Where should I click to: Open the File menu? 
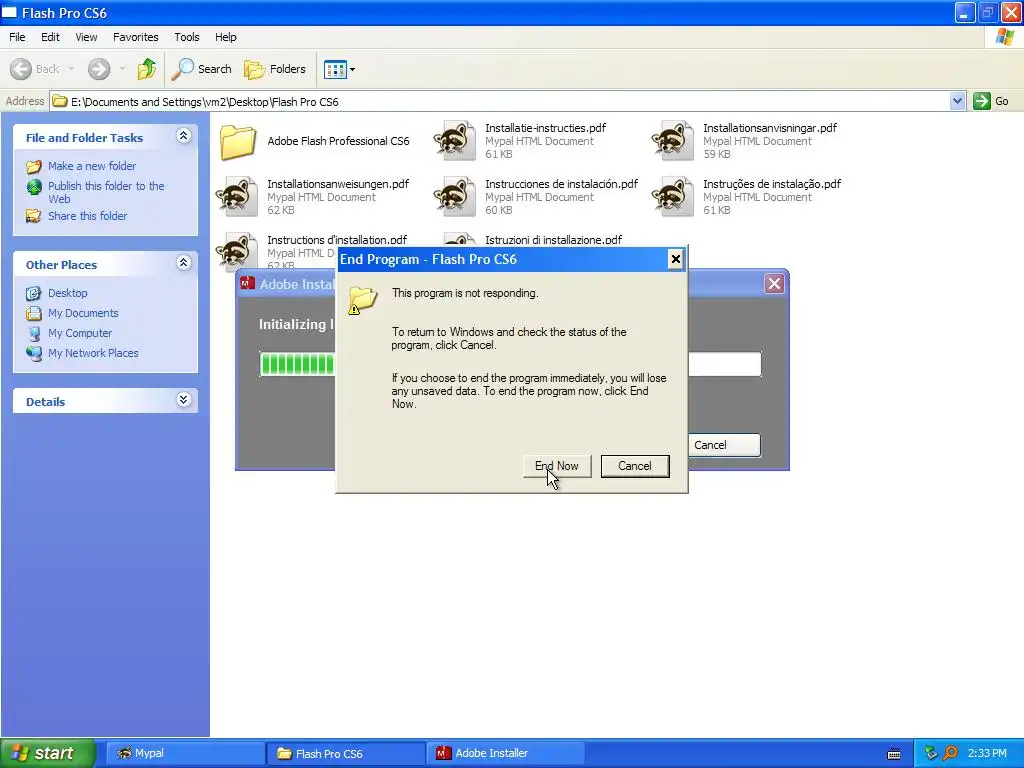pyautogui.click(x=17, y=37)
